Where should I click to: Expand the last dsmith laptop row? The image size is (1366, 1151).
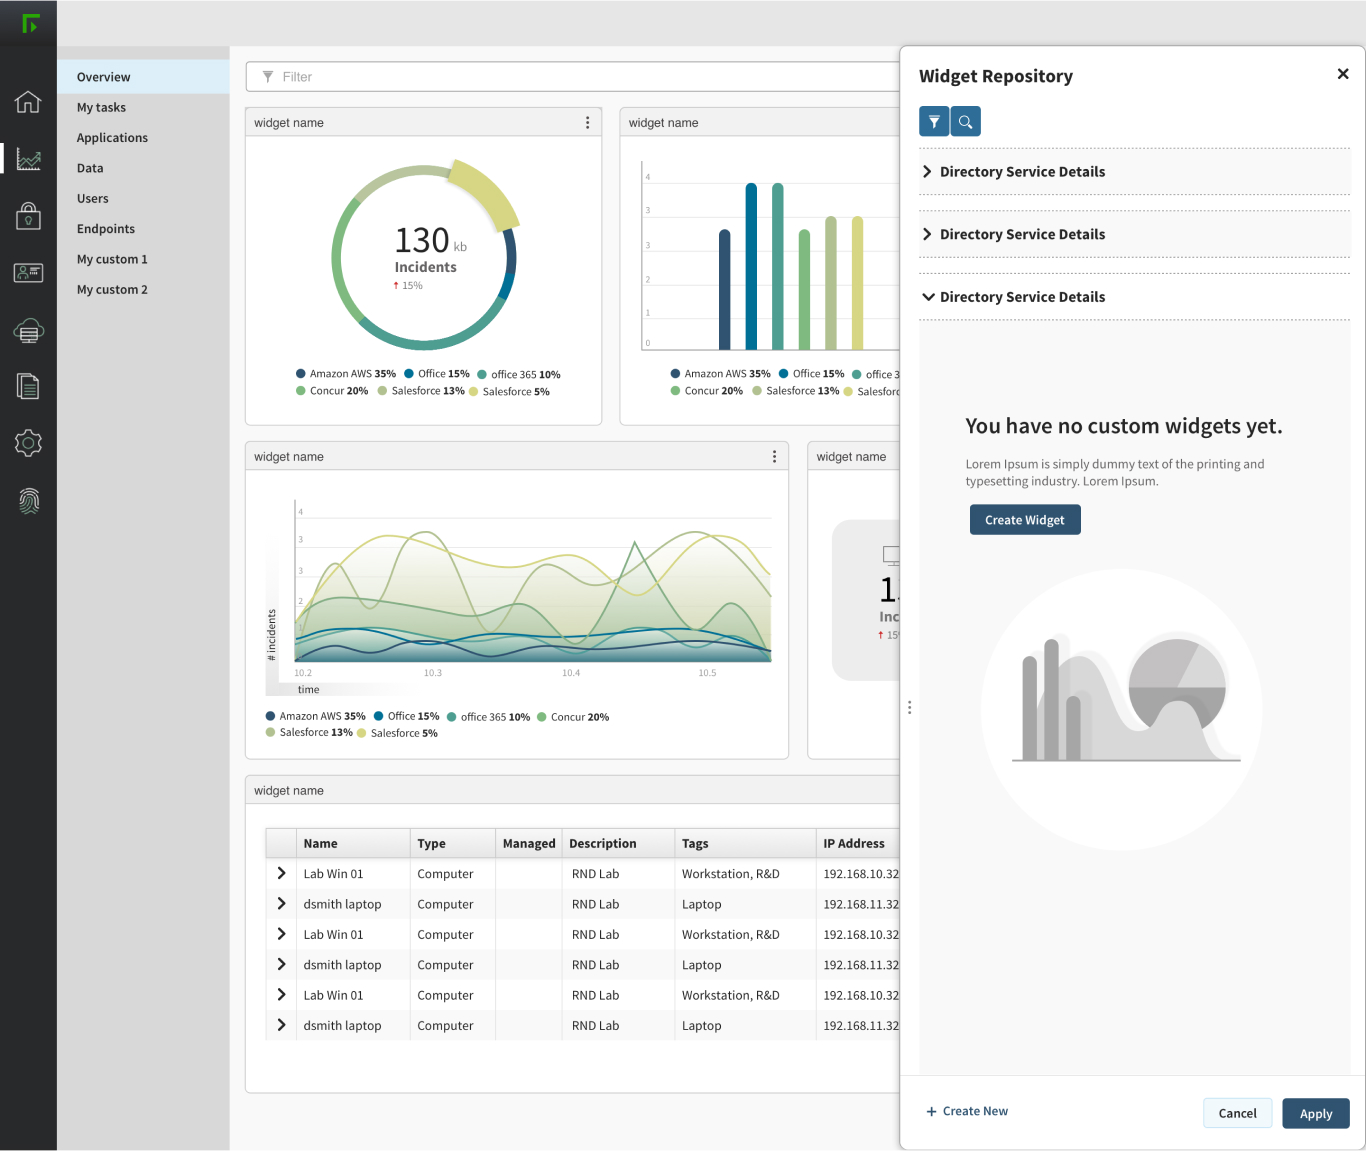pos(281,1025)
